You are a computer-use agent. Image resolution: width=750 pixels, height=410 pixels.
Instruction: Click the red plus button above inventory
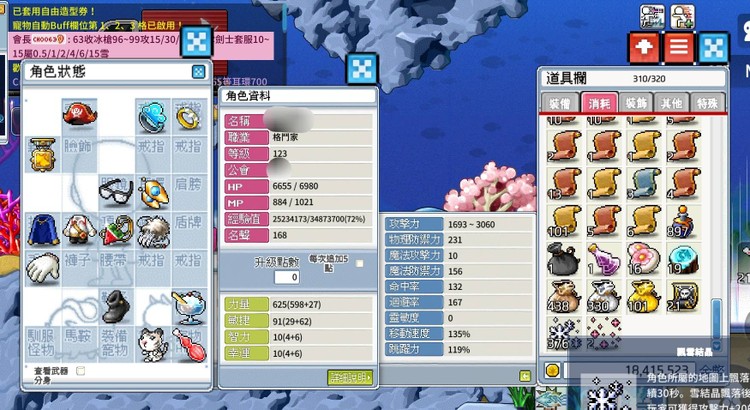(x=644, y=47)
